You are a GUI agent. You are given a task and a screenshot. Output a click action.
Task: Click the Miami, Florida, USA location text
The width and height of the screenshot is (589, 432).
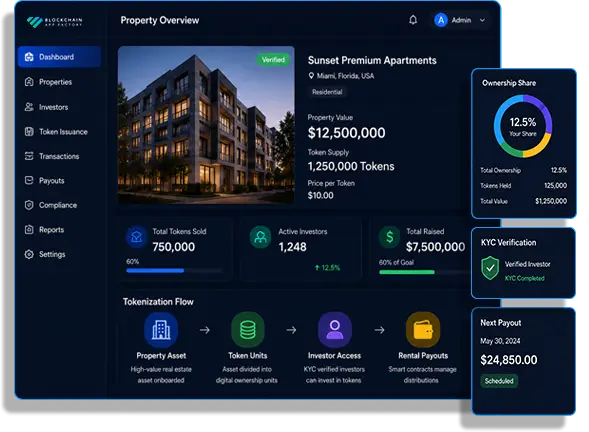[345, 76]
